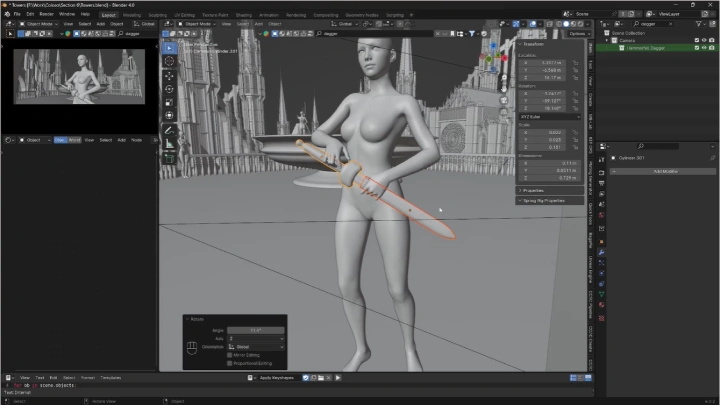Open the Templates menu in text editor
720x405 pixels.
[111, 377]
